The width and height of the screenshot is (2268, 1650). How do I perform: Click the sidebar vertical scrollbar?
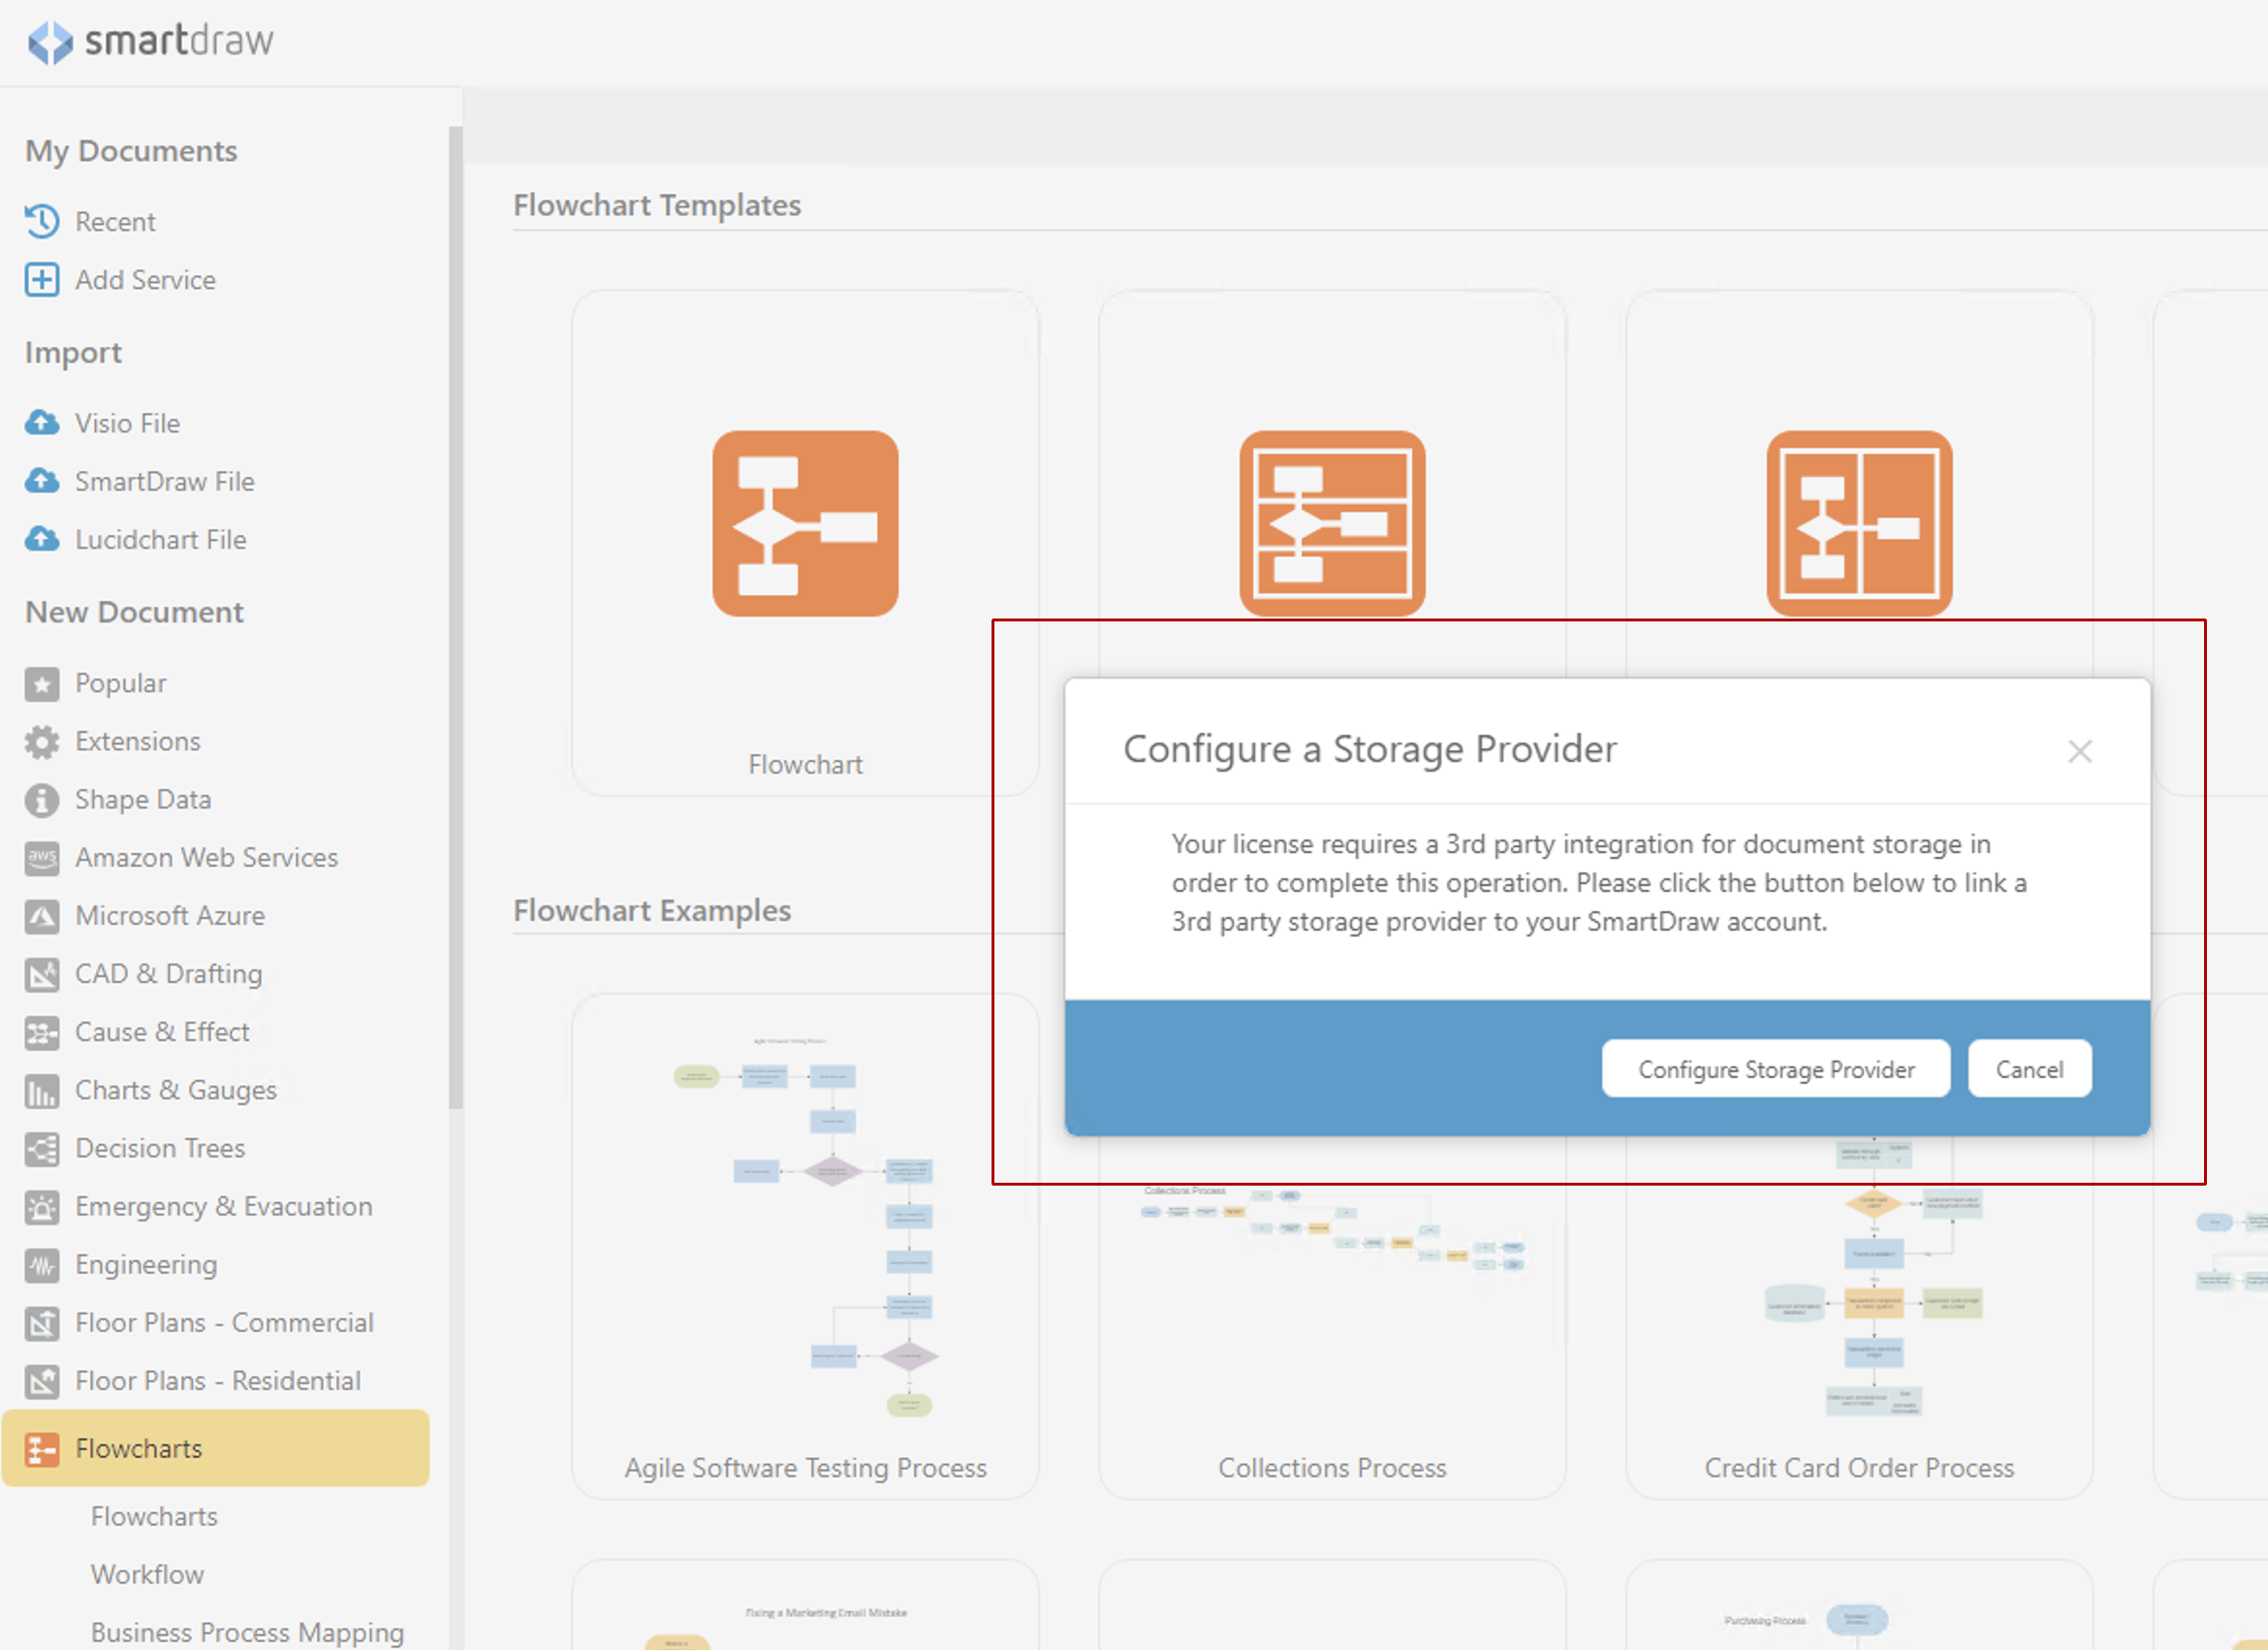(456, 615)
